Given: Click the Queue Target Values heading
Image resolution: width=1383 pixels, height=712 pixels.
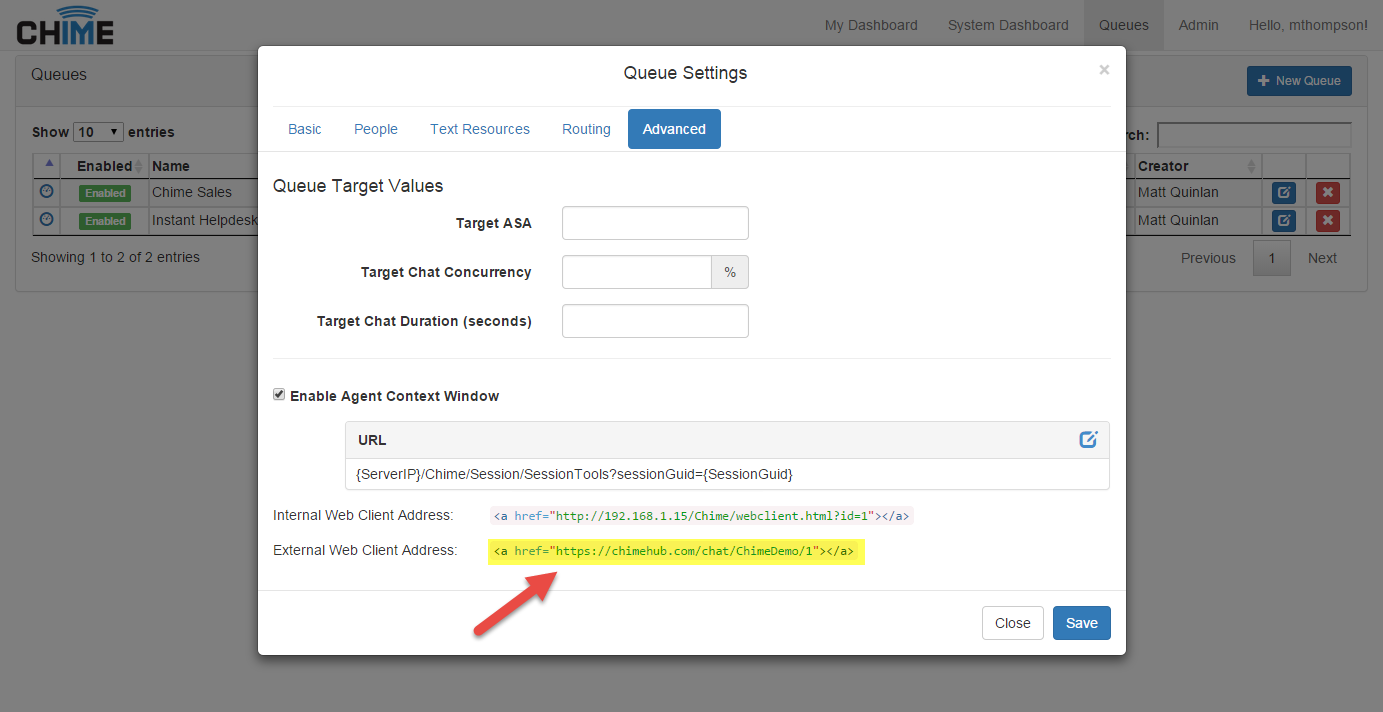Looking at the screenshot, I should 358,186.
